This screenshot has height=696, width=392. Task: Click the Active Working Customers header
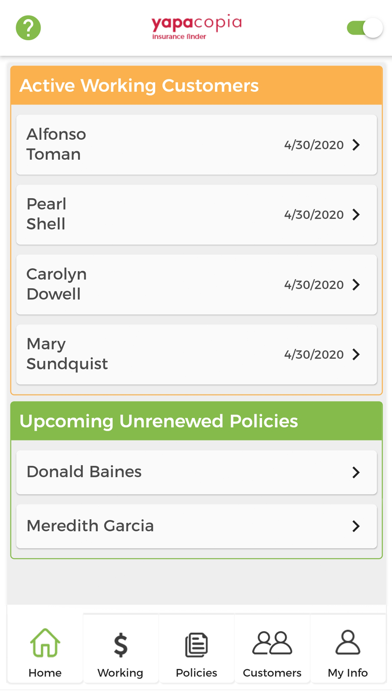[196, 86]
